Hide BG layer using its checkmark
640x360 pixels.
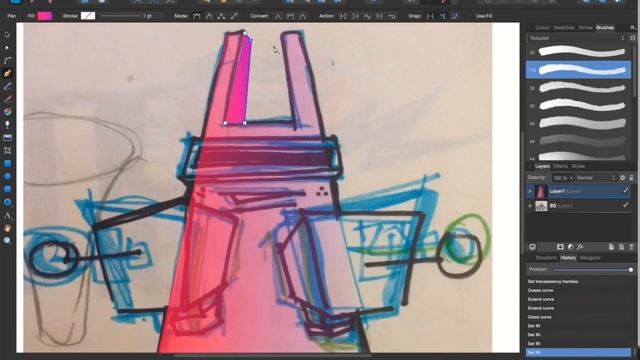625,205
